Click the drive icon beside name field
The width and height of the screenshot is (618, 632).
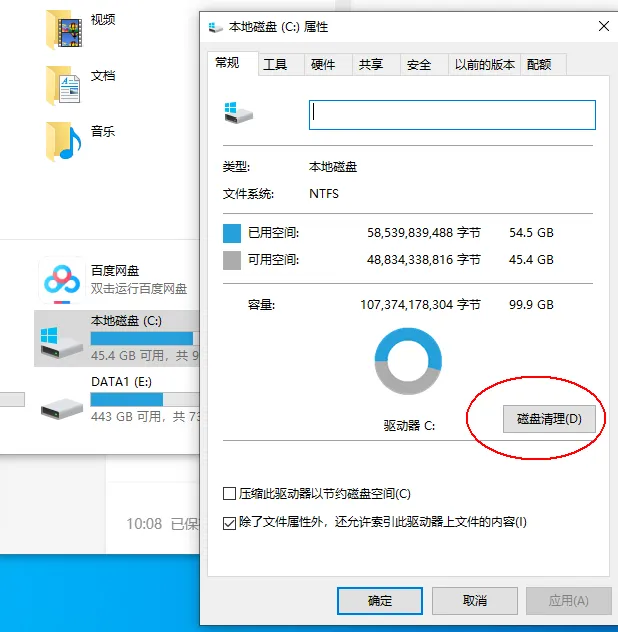[x=239, y=112]
